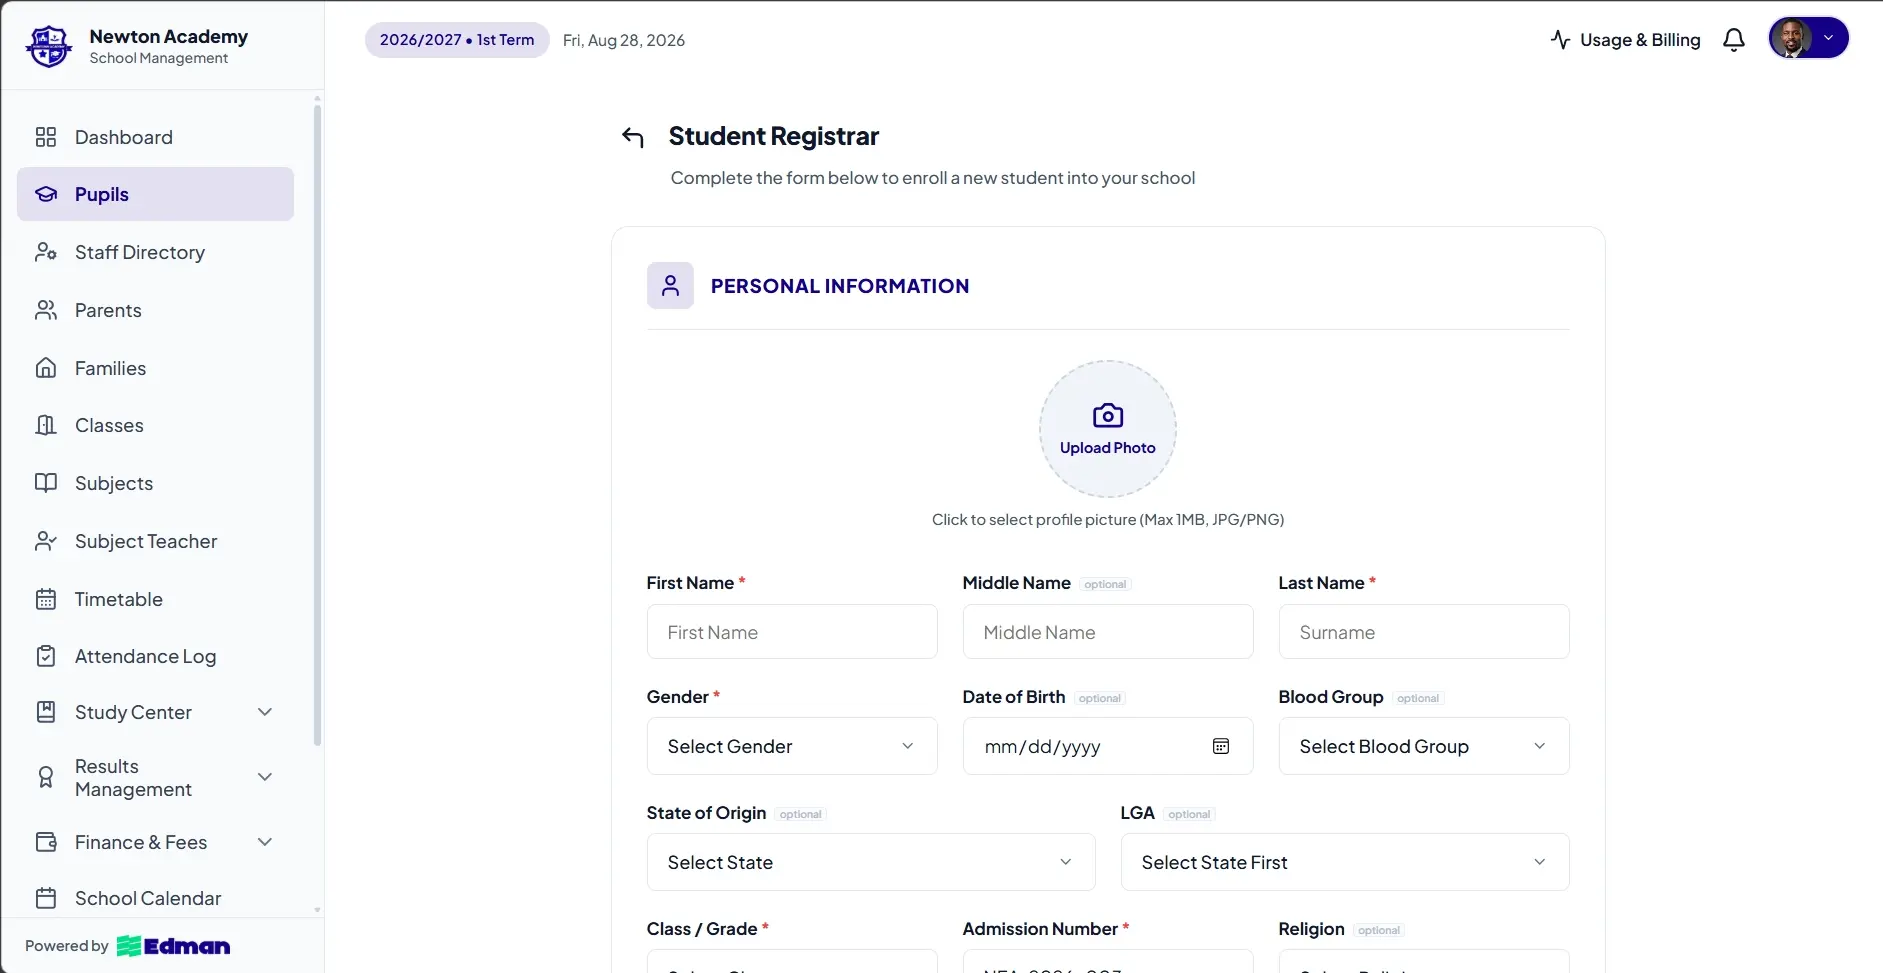Click the notifications bell icon
1883x973 pixels.
(1734, 40)
